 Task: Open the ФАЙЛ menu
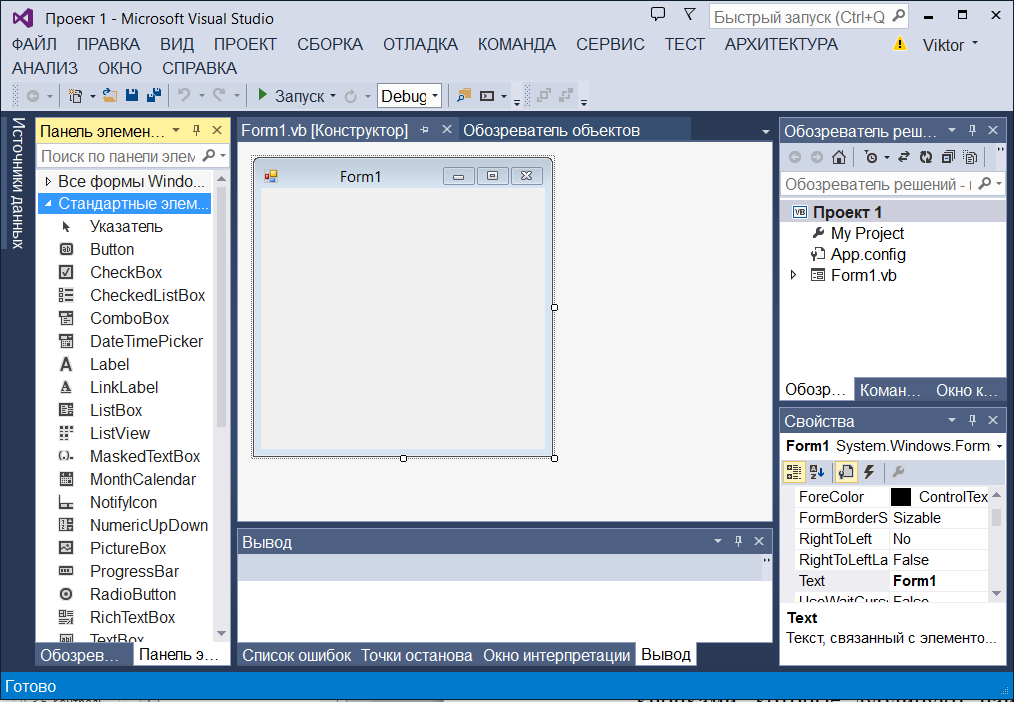(34, 44)
